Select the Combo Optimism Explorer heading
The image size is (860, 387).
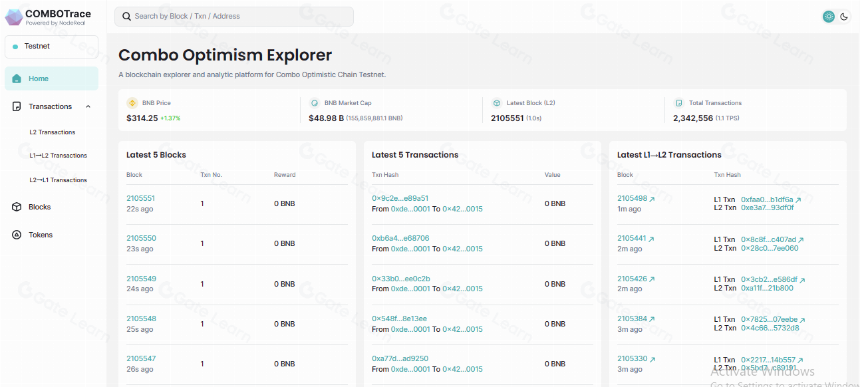tap(225, 55)
